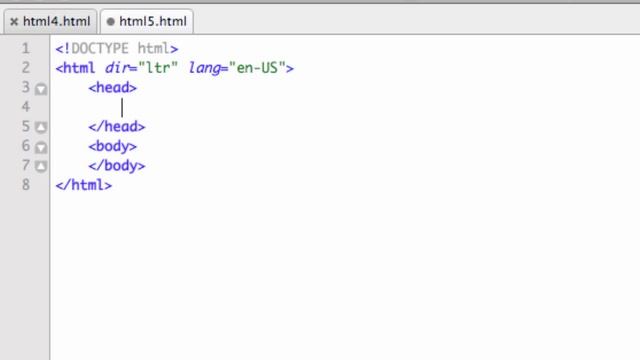The height and width of the screenshot is (360, 640).
Task: Click line number 2 in the gutter
Action: pyautogui.click(x=26, y=68)
